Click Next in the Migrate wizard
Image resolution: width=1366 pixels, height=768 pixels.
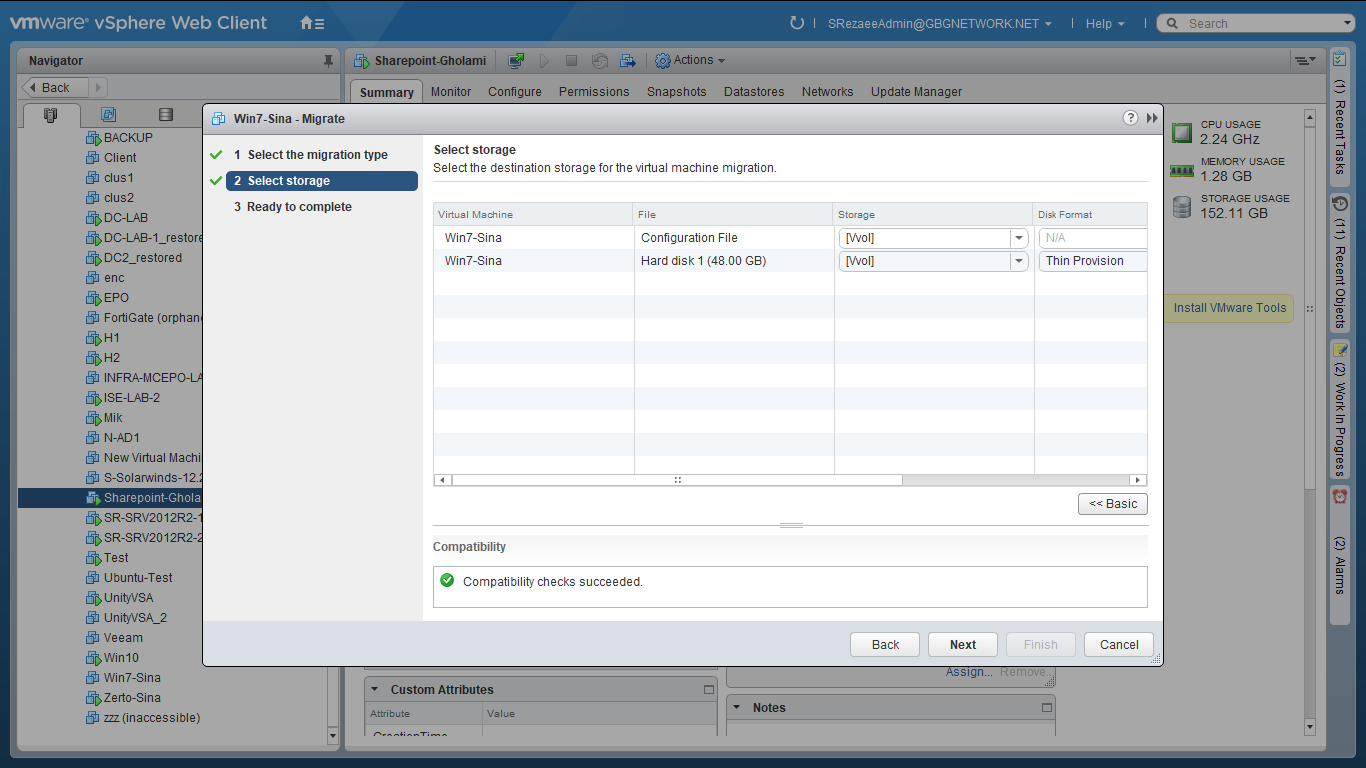click(963, 645)
